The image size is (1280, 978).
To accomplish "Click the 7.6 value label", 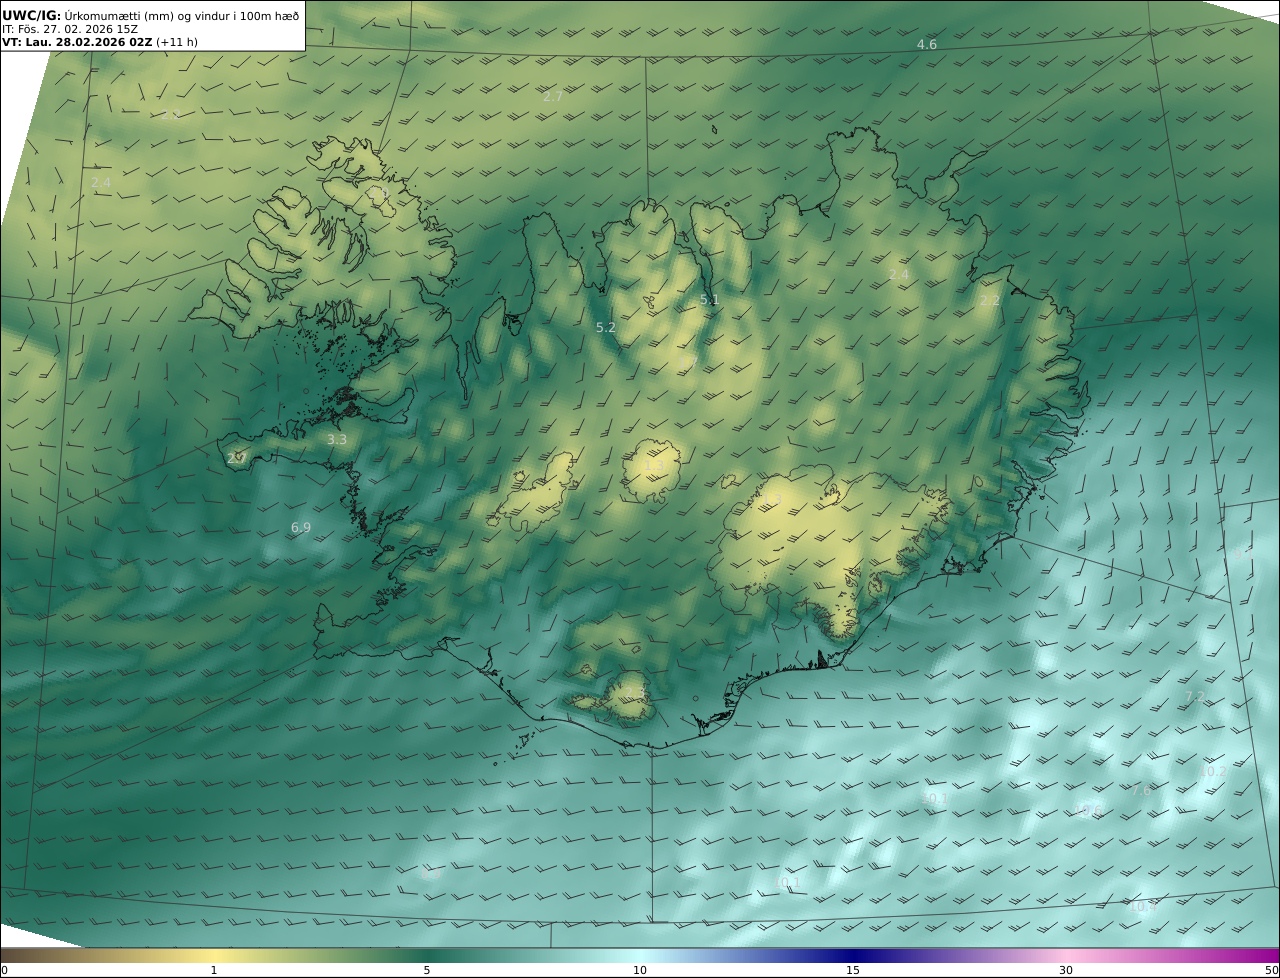I will (x=1141, y=790).
